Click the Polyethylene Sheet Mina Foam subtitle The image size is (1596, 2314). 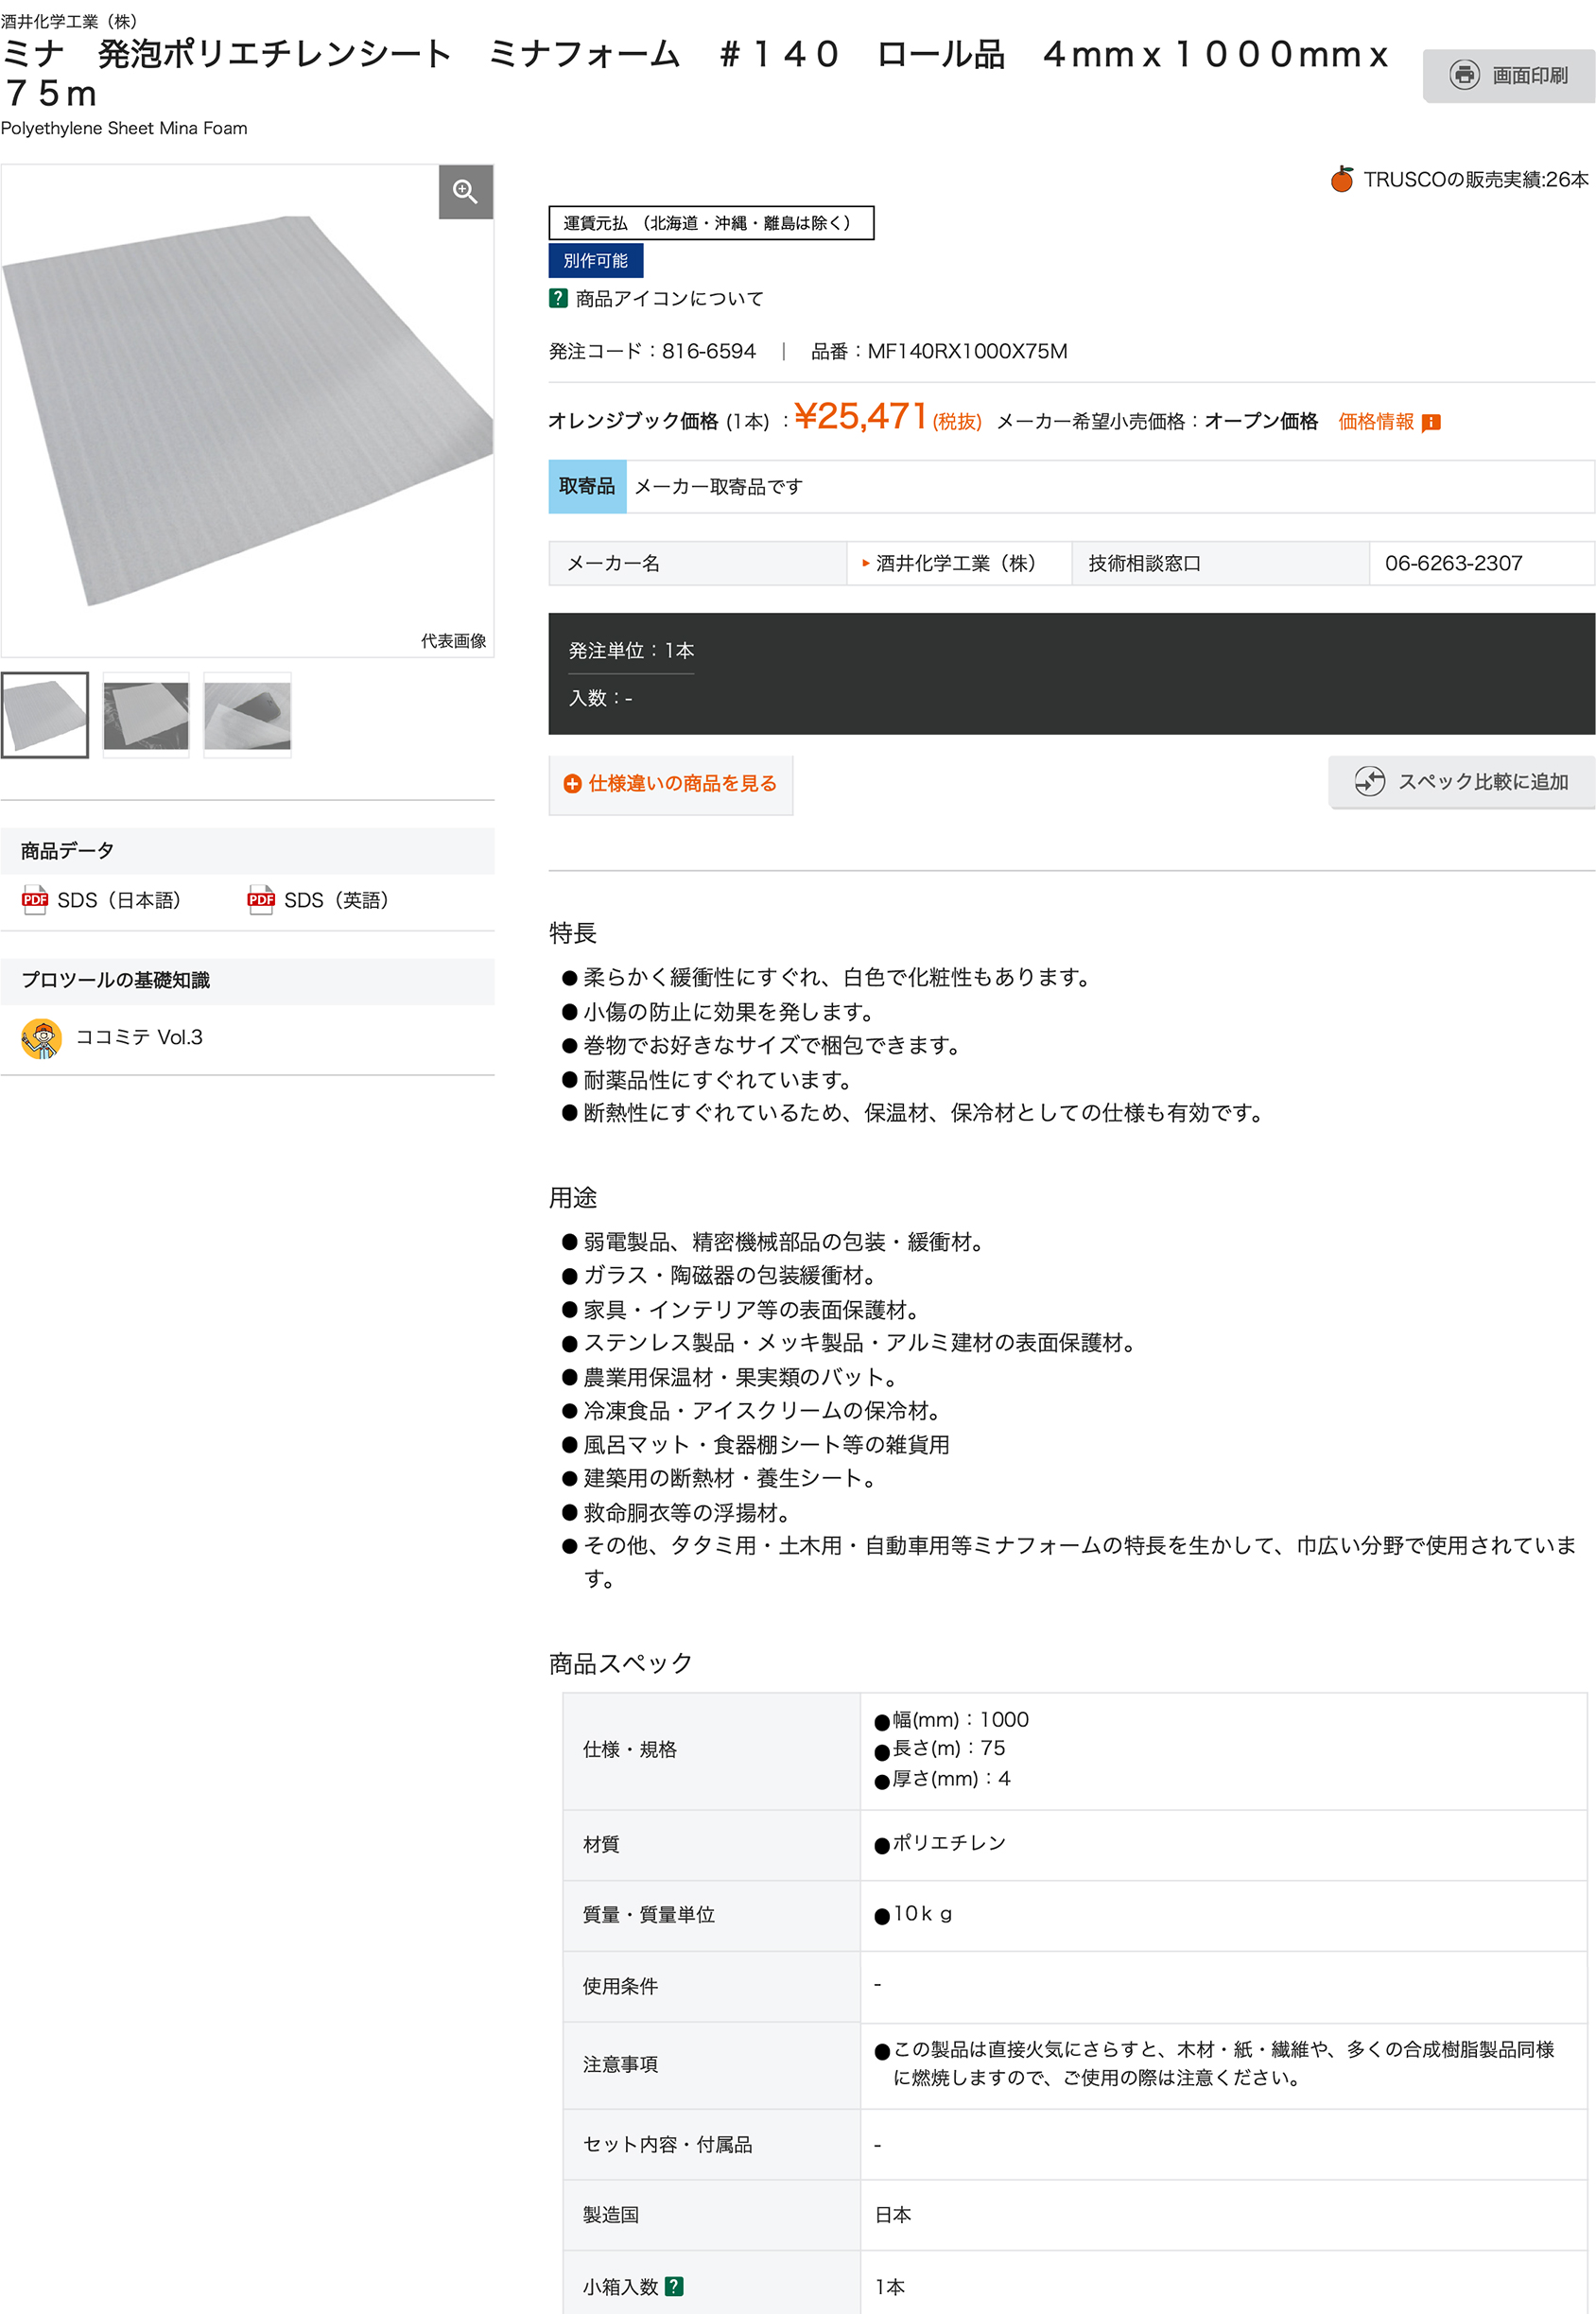pyautogui.click(x=124, y=128)
